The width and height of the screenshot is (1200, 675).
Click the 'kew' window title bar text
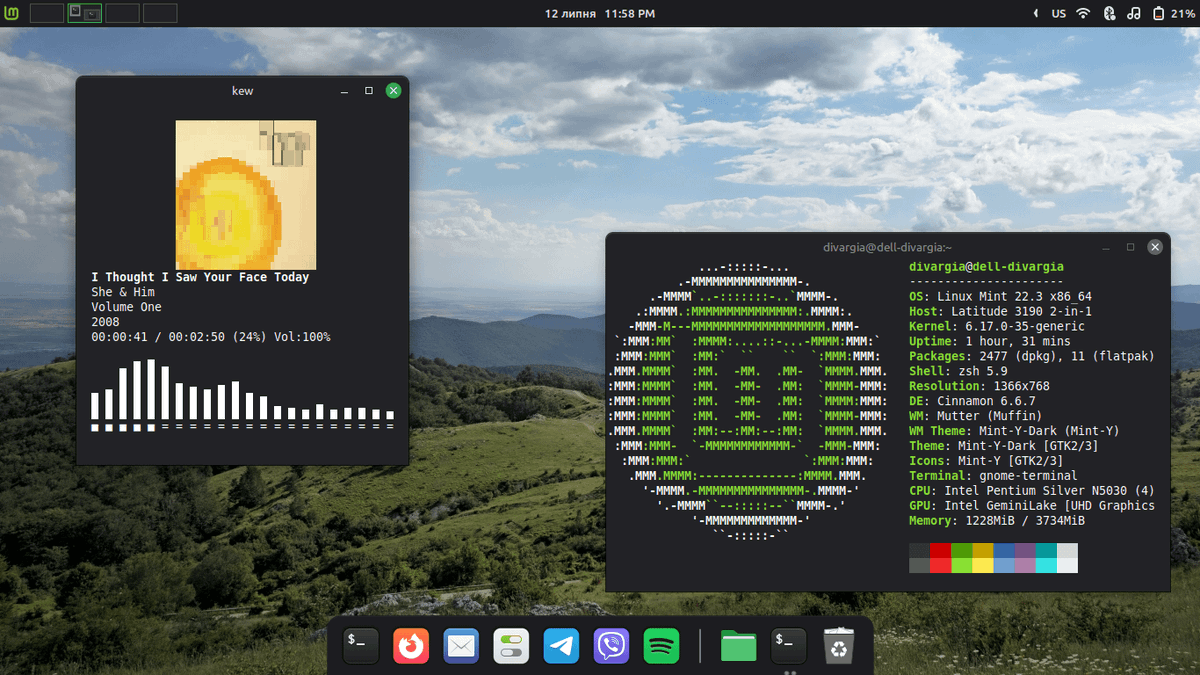click(242, 91)
